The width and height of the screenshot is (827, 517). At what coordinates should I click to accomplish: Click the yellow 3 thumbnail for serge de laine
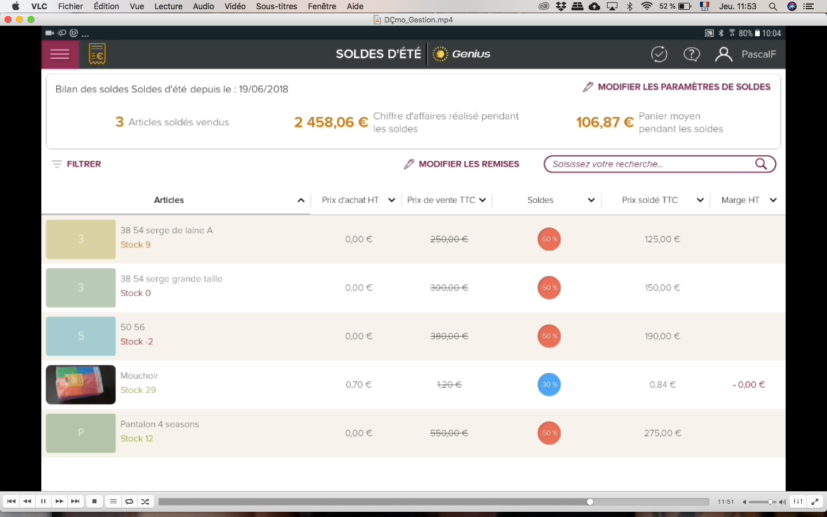81,239
